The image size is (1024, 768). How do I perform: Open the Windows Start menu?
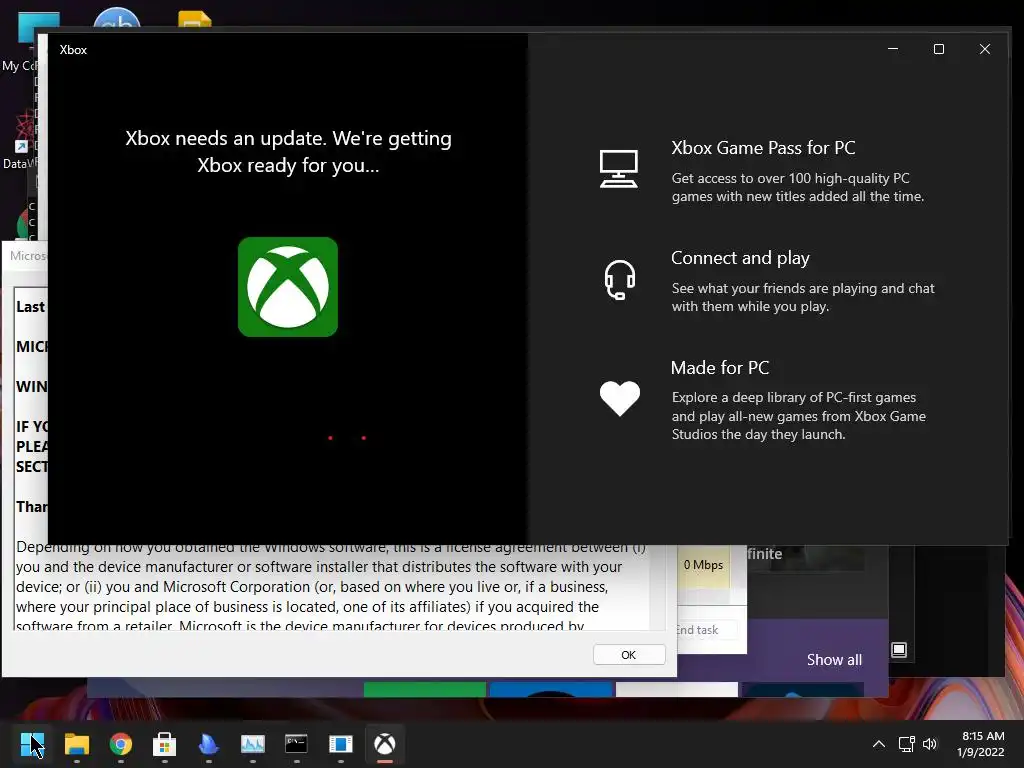point(31,744)
